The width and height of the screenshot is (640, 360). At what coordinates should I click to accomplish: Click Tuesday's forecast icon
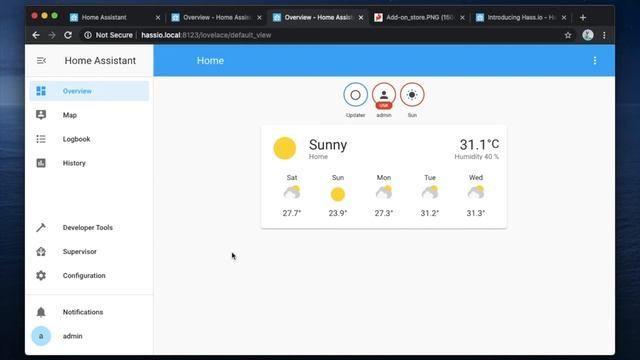(430, 193)
